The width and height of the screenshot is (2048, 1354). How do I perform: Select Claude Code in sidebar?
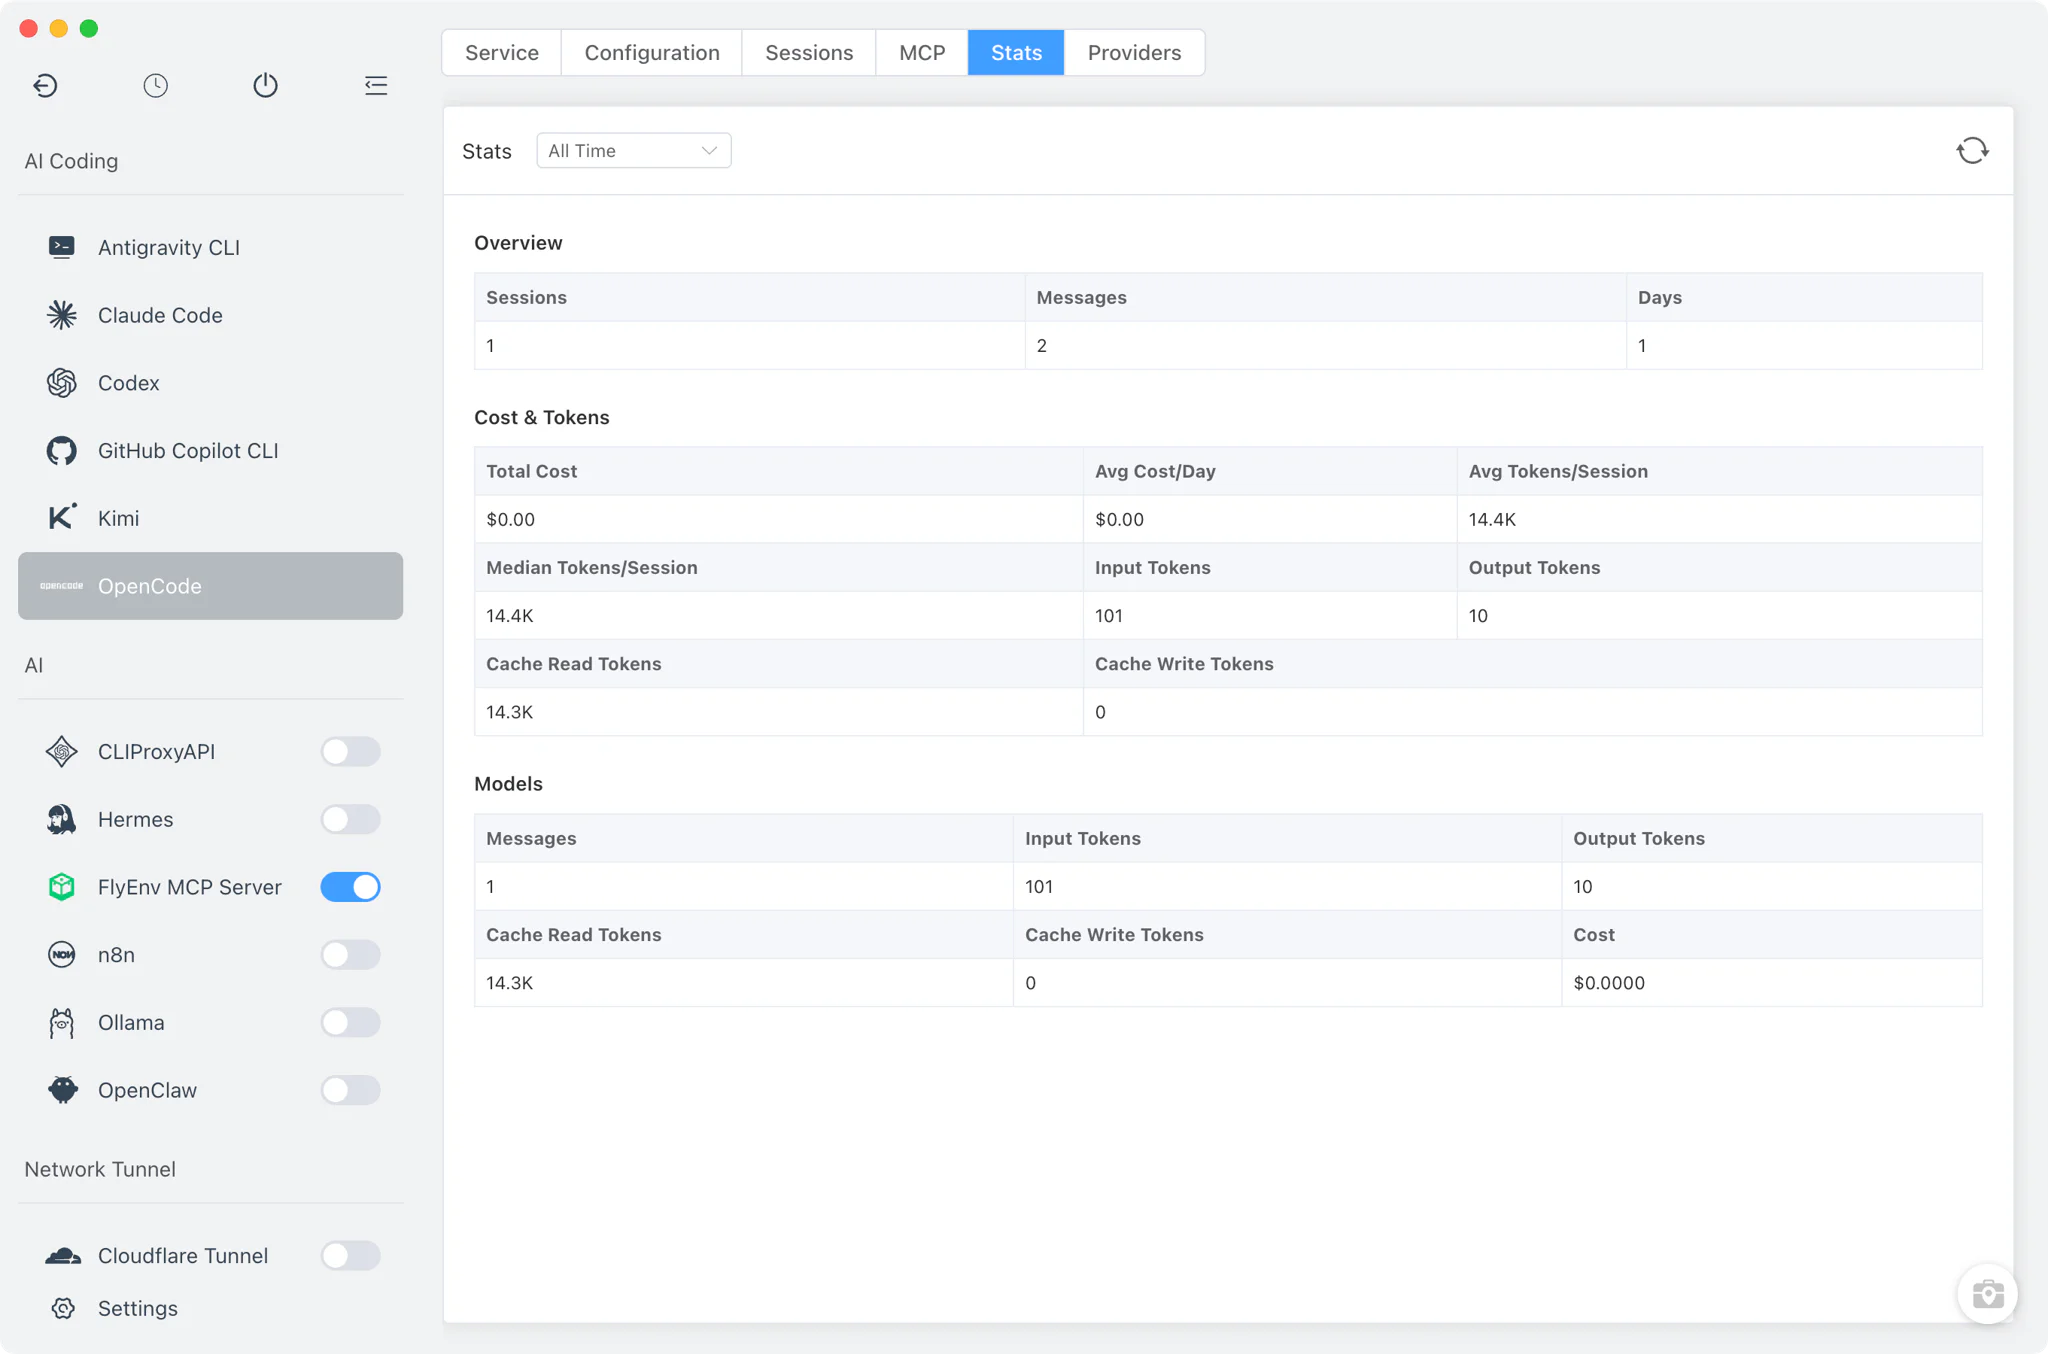tap(210, 315)
